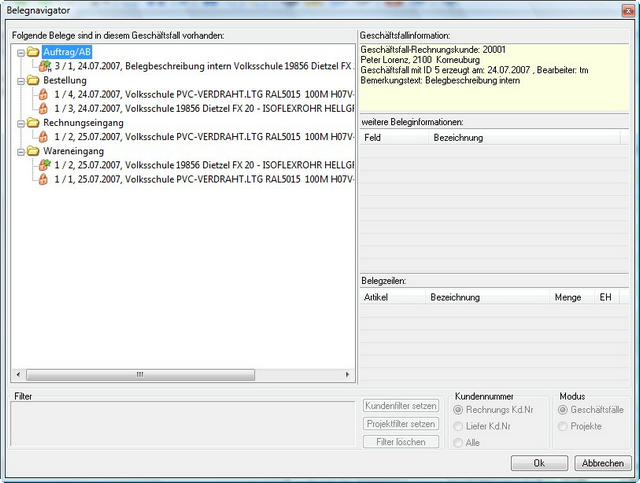This screenshot has width=640, height=483.
Task: Click document icon of Auftrag entry 3 / 1
Action: pyautogui.click(x=44, y=66)
